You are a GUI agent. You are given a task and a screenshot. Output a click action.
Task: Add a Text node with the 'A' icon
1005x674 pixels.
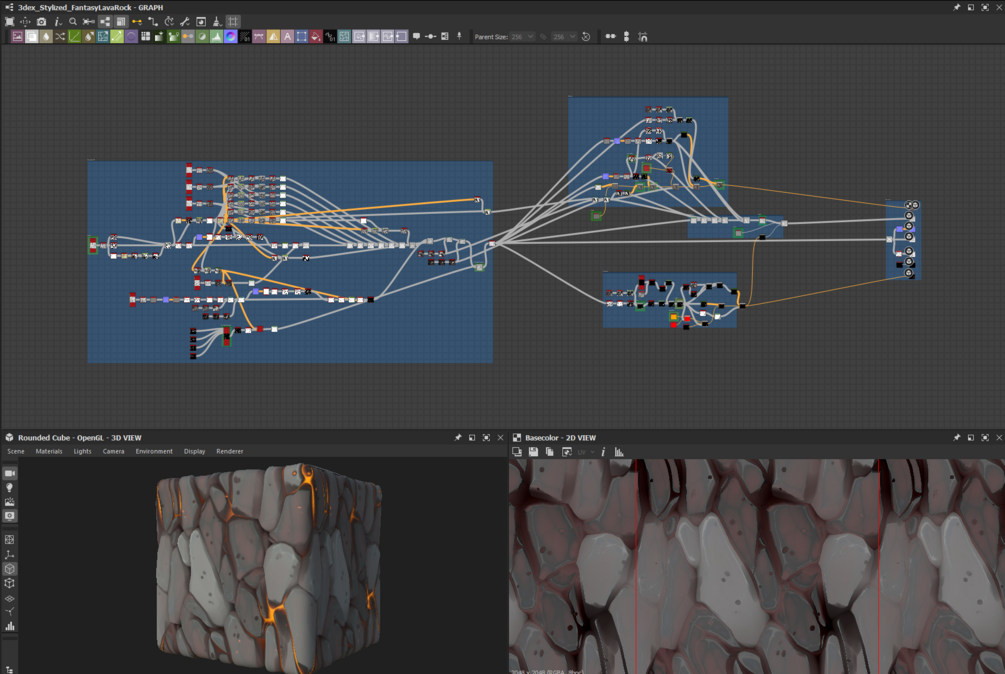(287, 37)
